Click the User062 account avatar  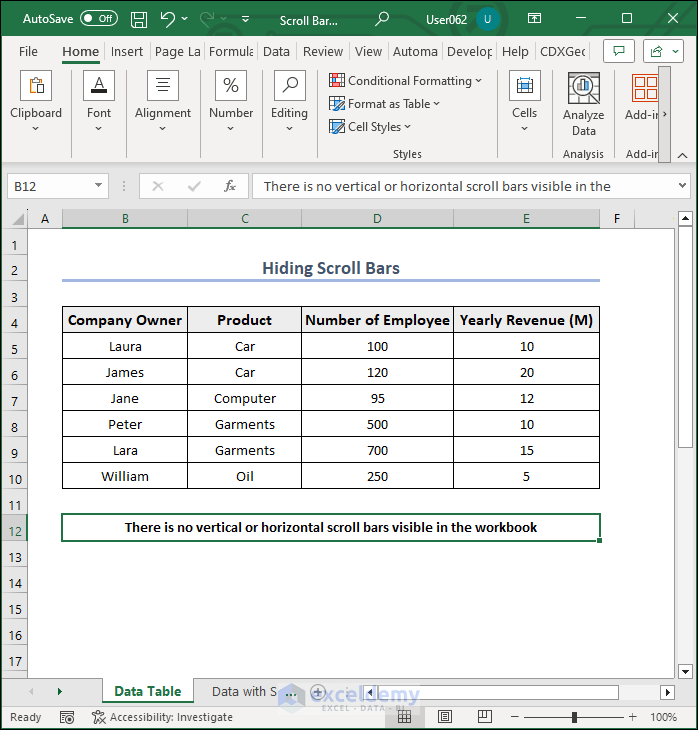click(x=488, y=20)
